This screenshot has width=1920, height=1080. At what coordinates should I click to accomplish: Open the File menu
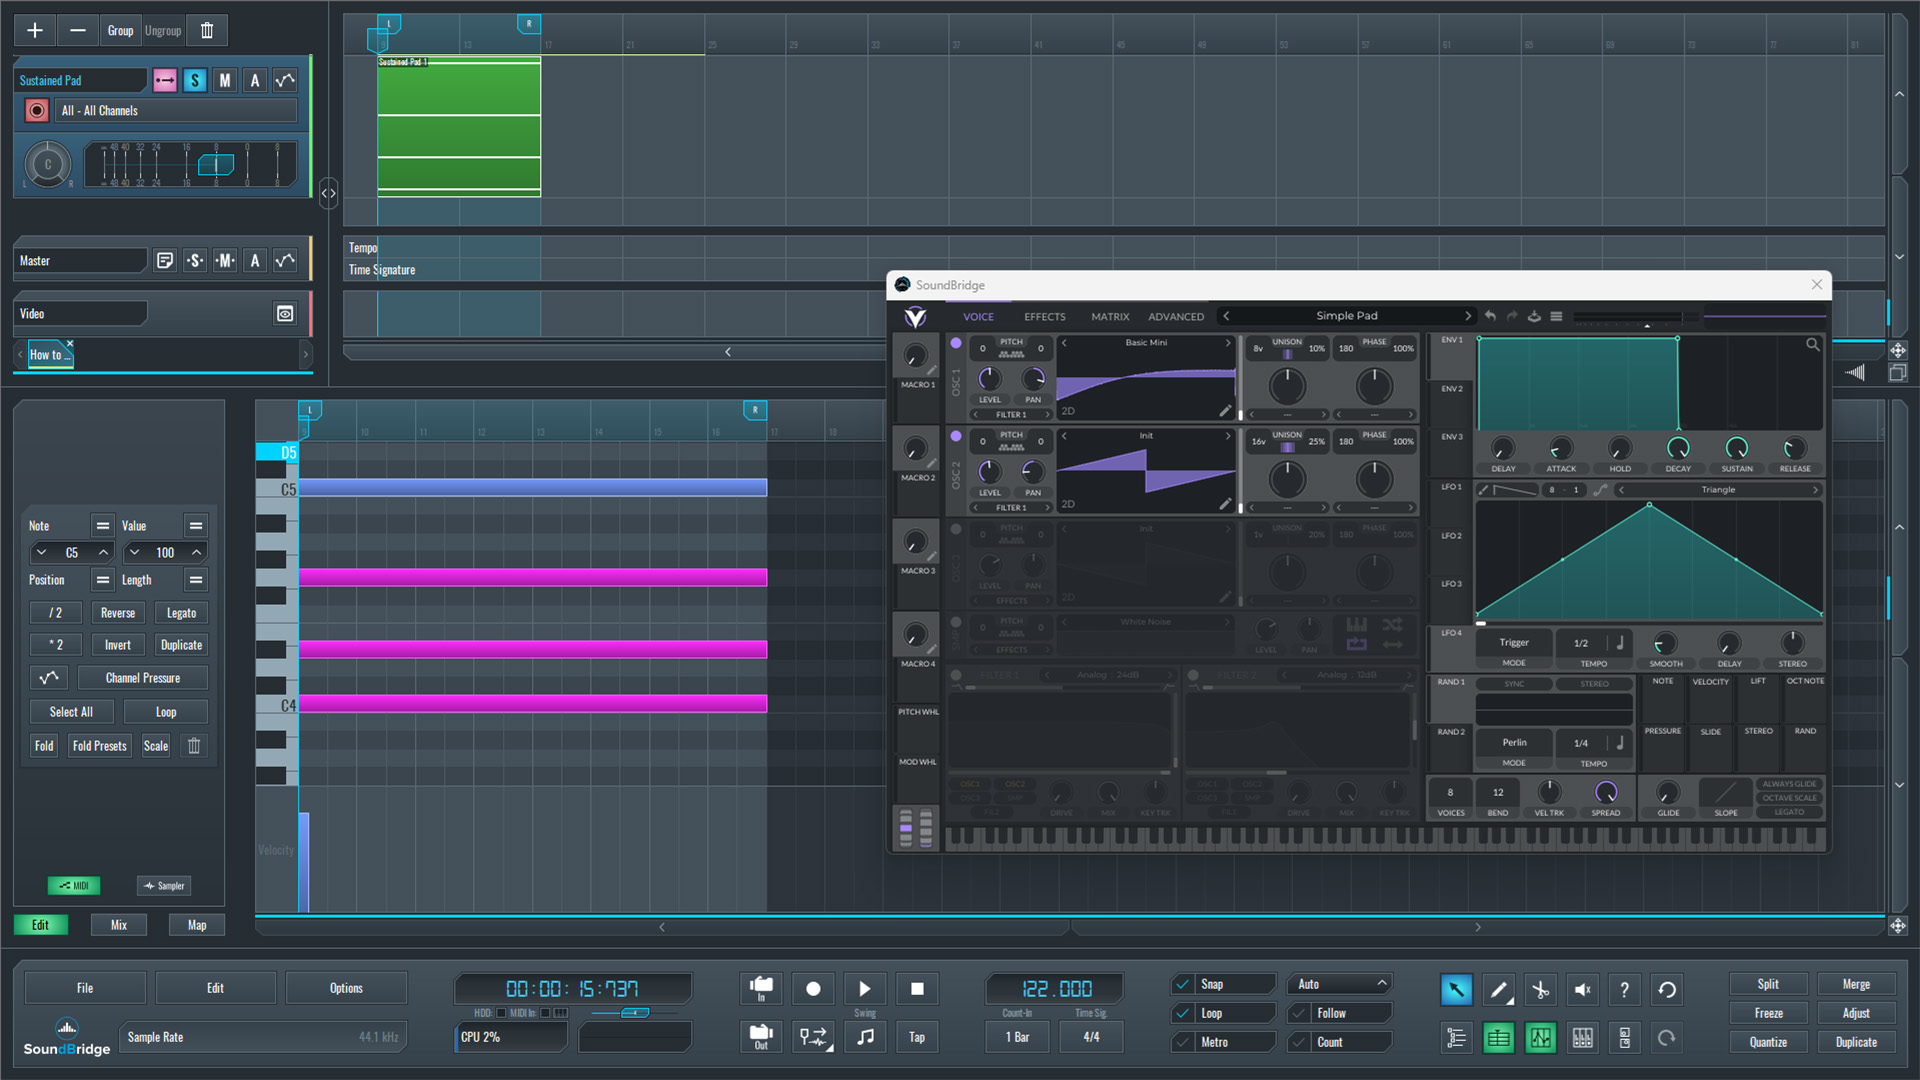pos(85,988)
